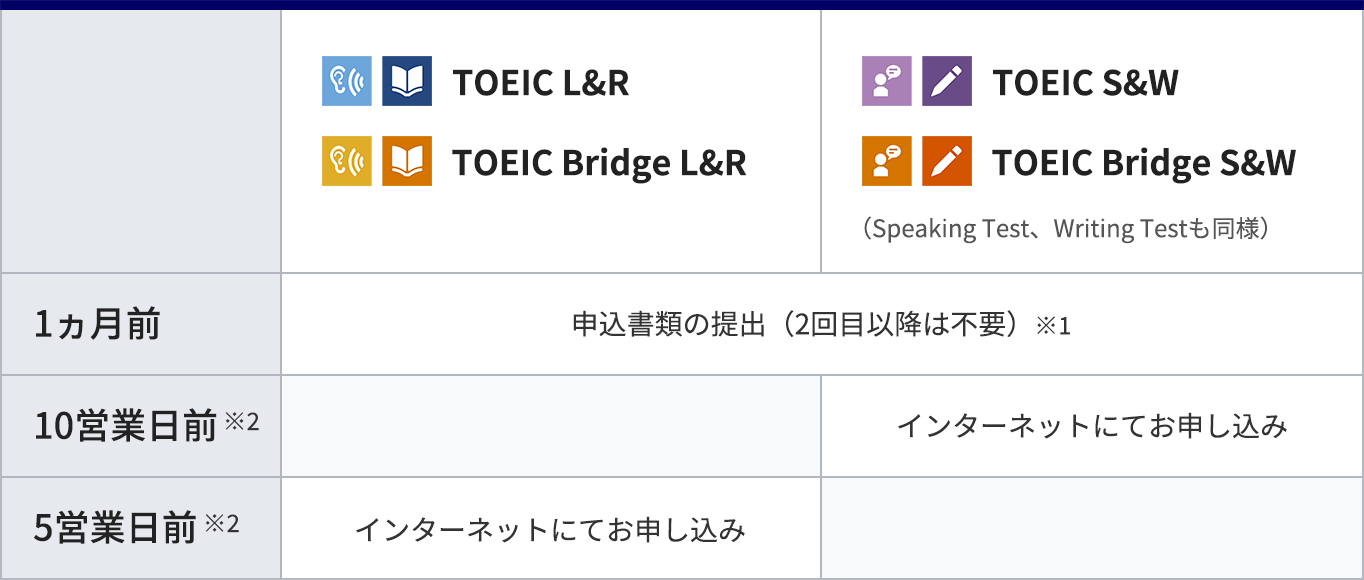Click the orange Bridge writing pencil icon
The width and height of the screenshot is (1364, 580).
tap(947, 161)
